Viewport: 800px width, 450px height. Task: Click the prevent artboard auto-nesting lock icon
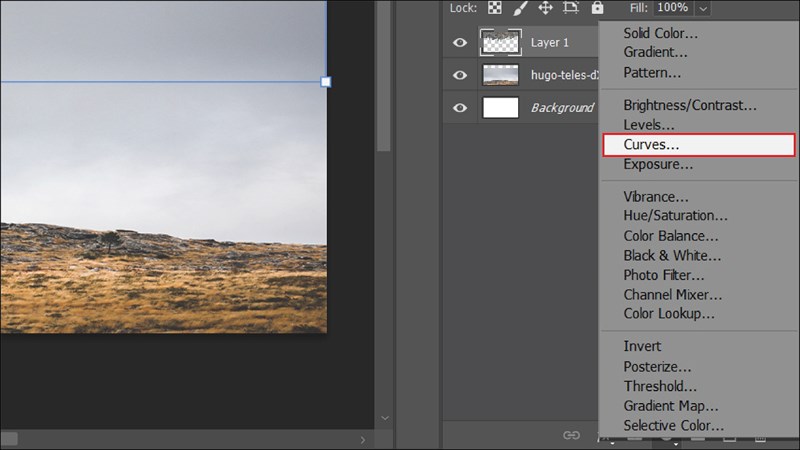tap(570, 8)
